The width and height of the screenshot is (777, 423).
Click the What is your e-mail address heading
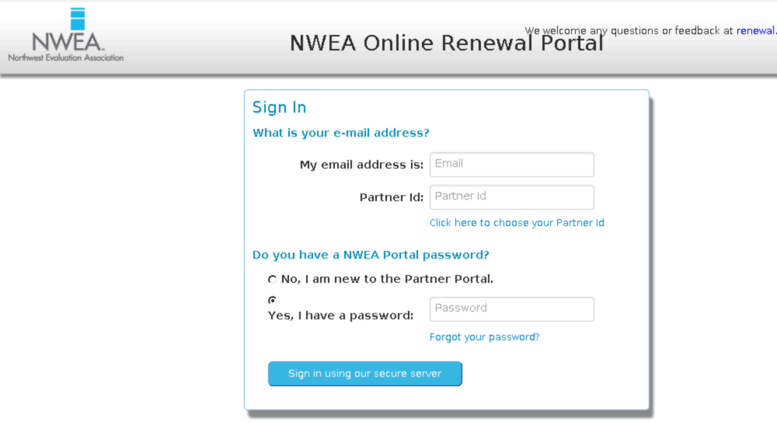341,133
